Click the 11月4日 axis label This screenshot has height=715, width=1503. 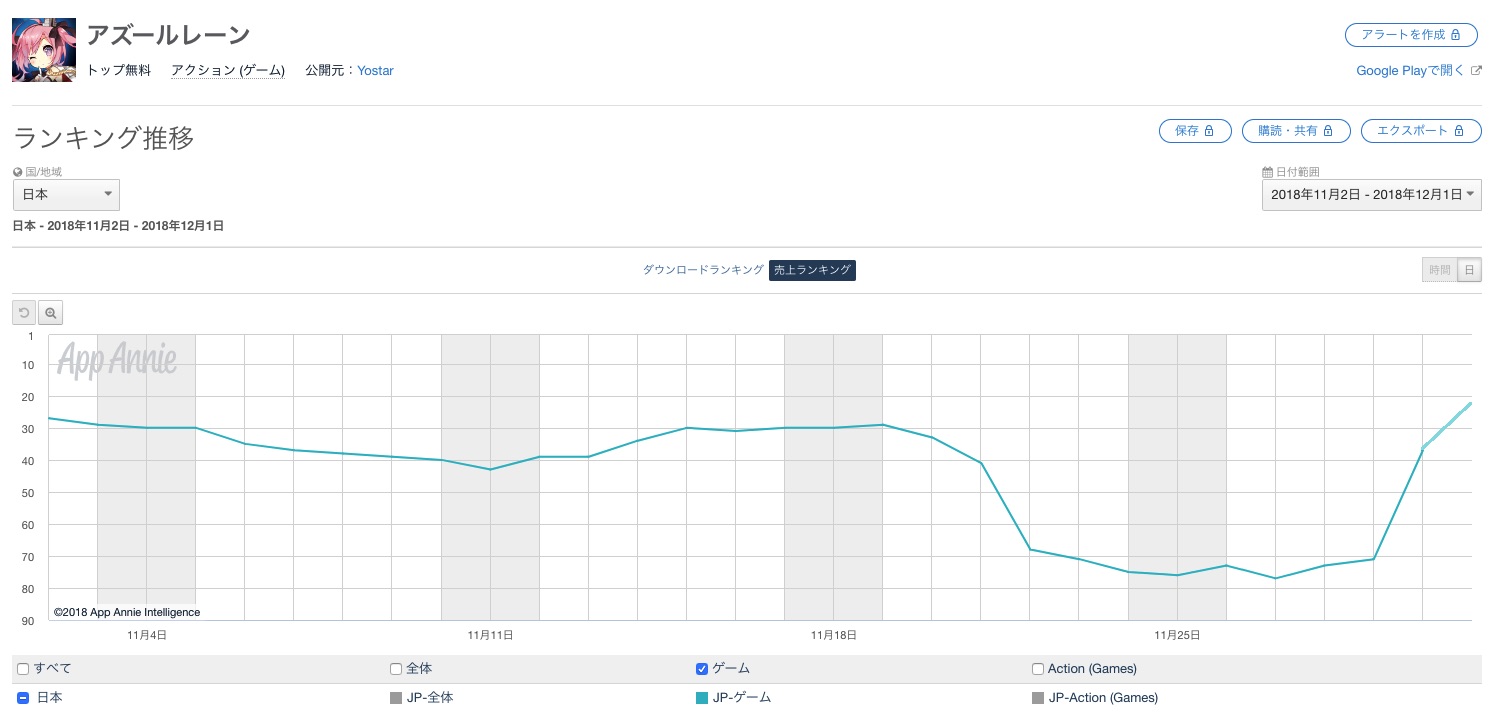point(146,635)
